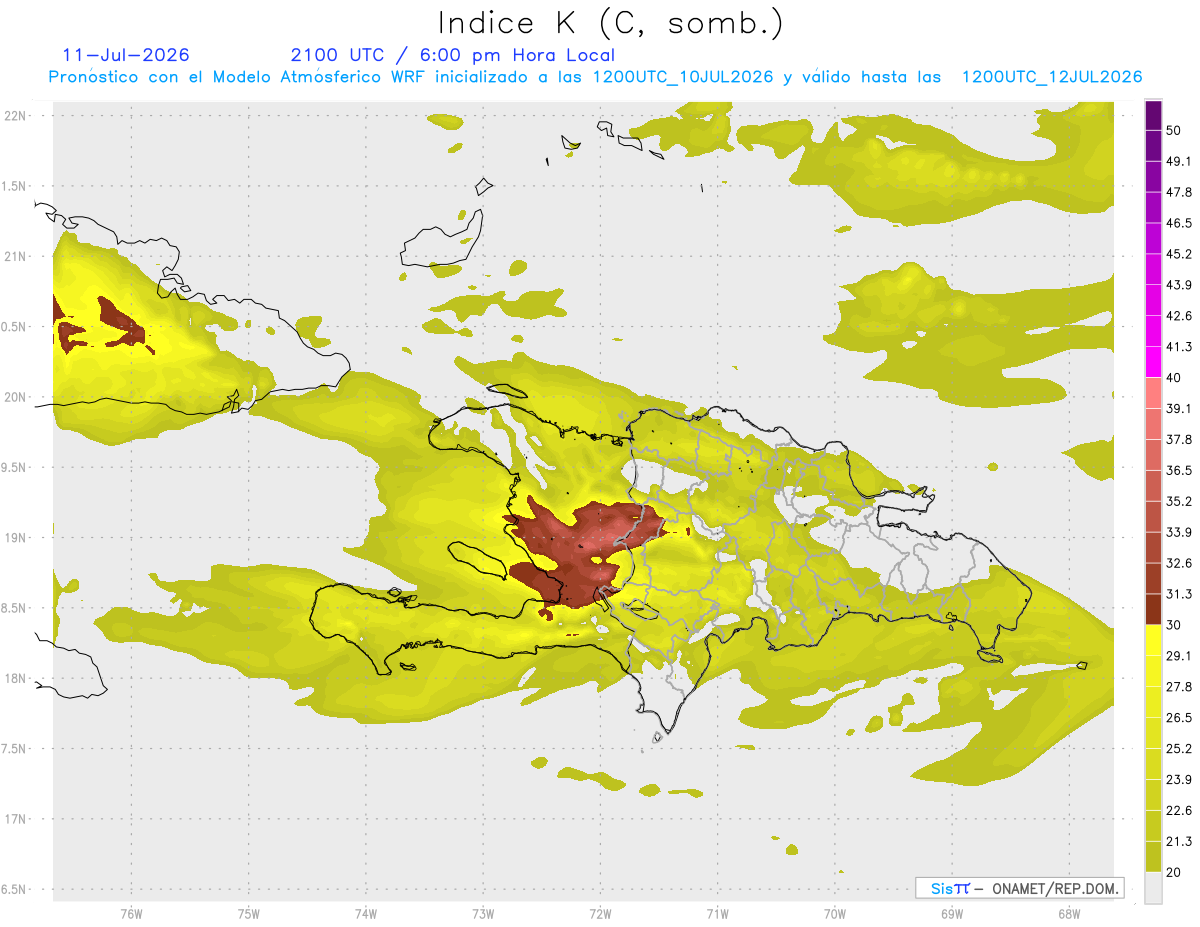Click the '42.6' color scale value
This screenshot has width=1200, height=927.
[1179, 316]
